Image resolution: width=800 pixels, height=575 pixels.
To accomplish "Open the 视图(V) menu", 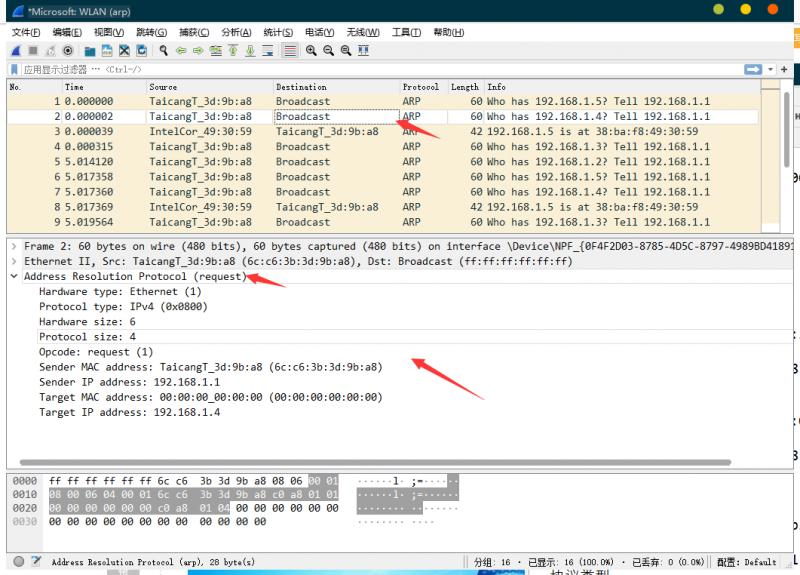I will click(x=109, y=32).
